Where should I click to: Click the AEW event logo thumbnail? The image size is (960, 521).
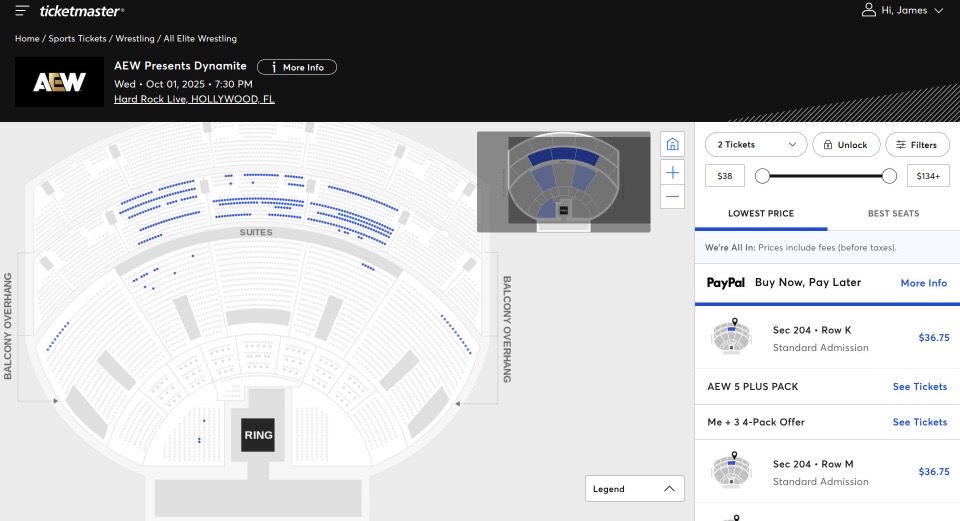tap(59, 82)
